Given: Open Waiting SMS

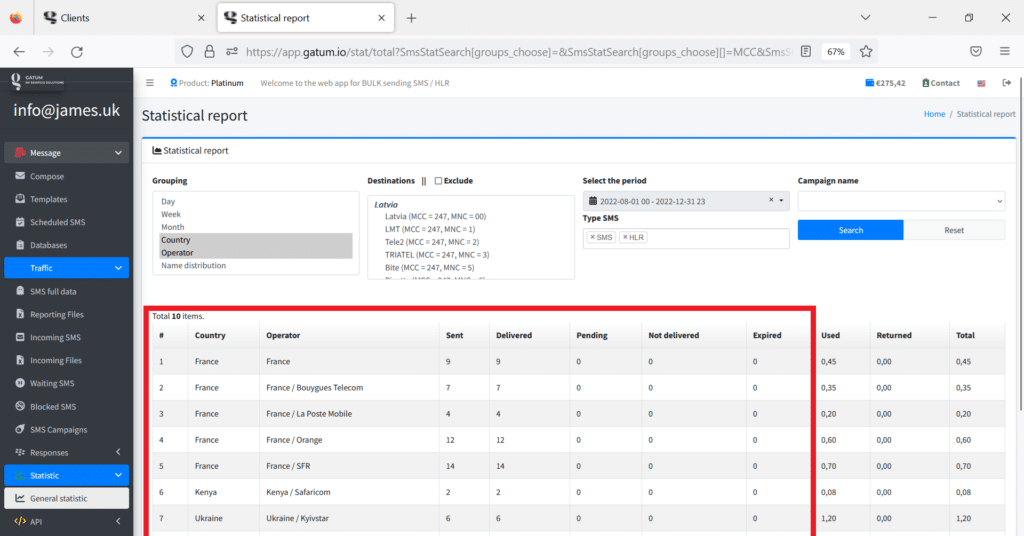Looking at the screenshot, I should (52, 383).
